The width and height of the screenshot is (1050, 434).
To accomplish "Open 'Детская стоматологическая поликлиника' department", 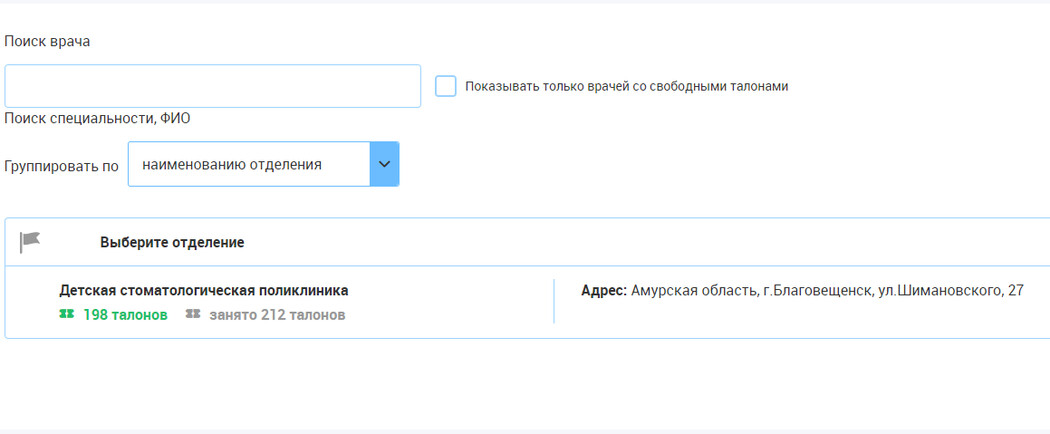I will (x=204, y=291).
